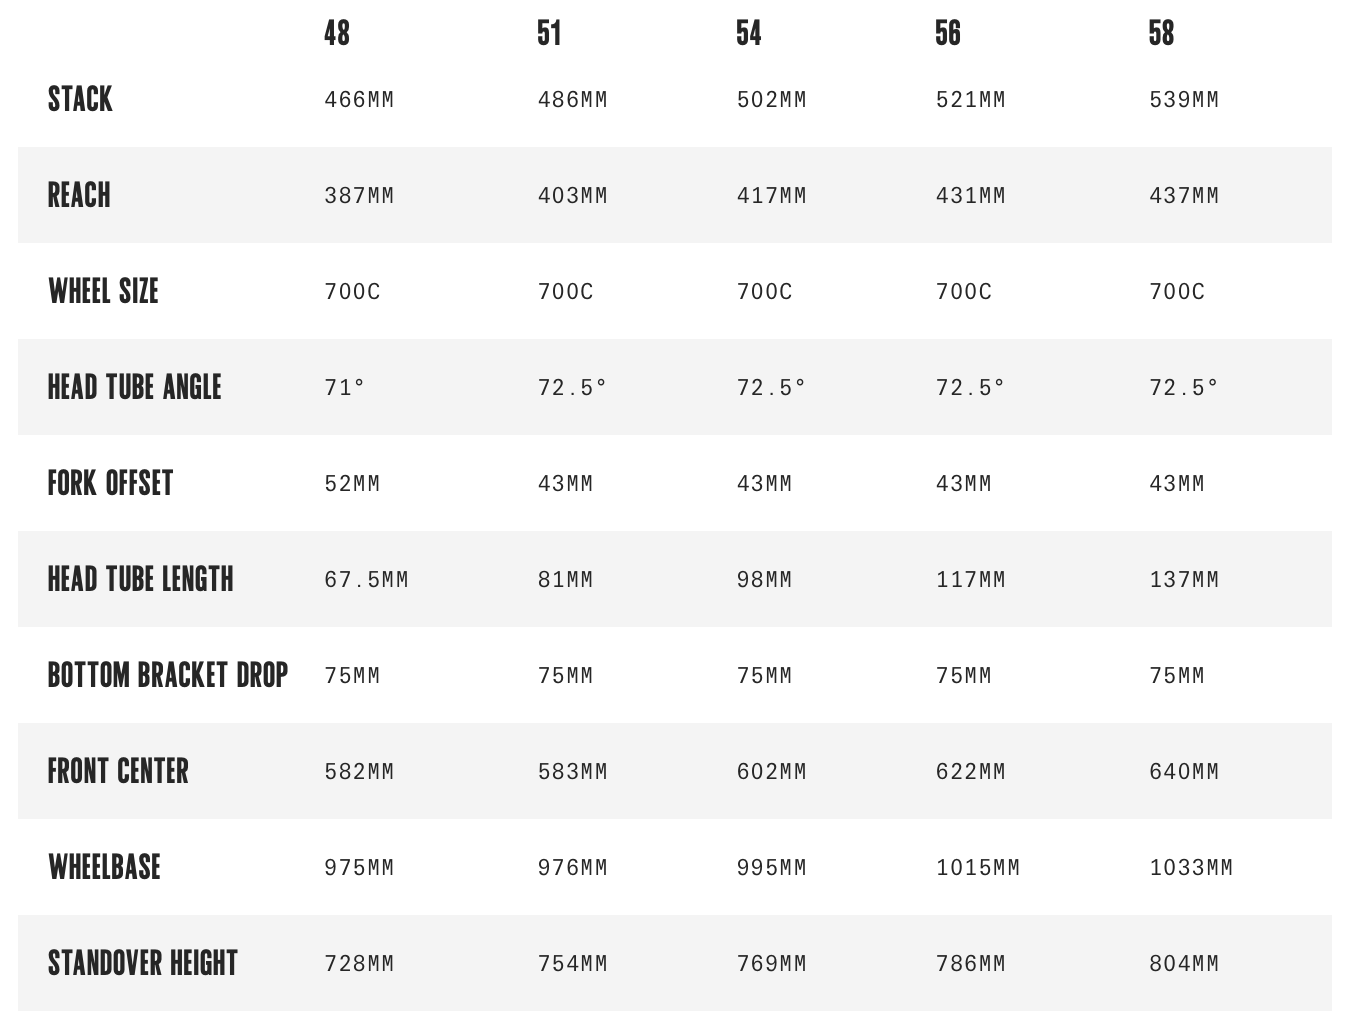1348x1028 pixels.
Task: Click the STACK row label
Action: [x=80, y=99]
